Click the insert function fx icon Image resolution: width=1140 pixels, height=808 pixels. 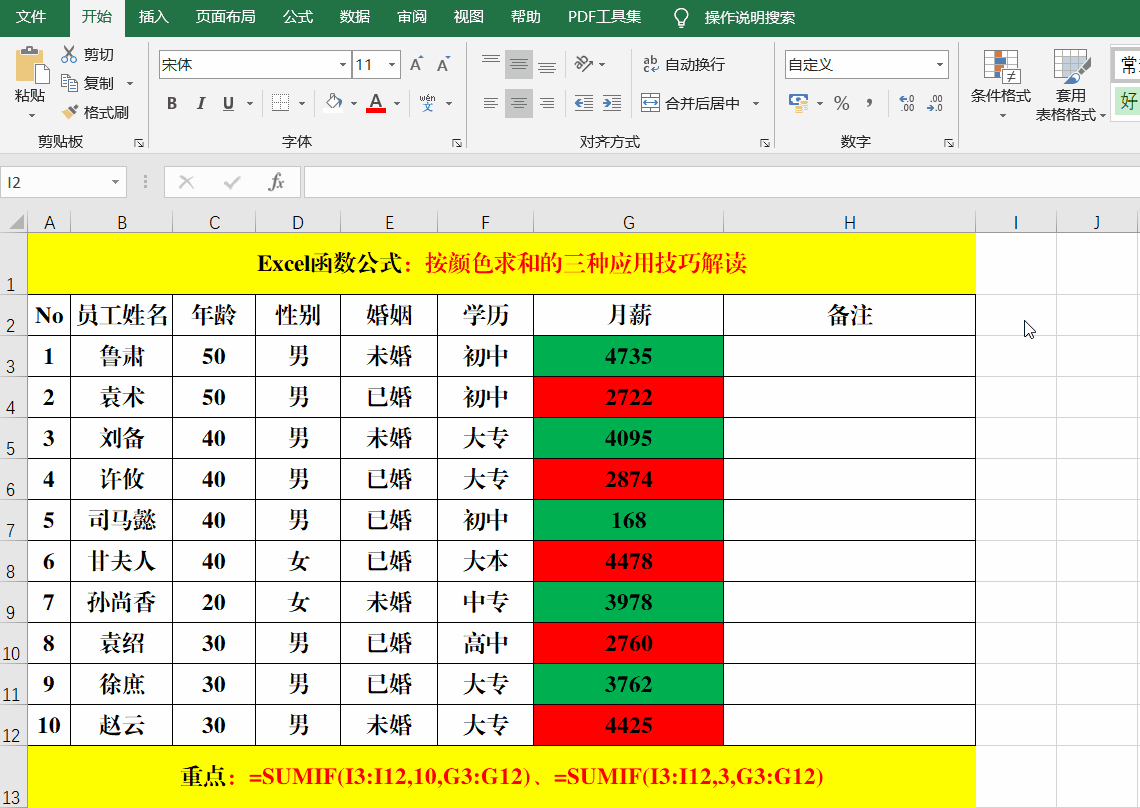coord(276,182)
